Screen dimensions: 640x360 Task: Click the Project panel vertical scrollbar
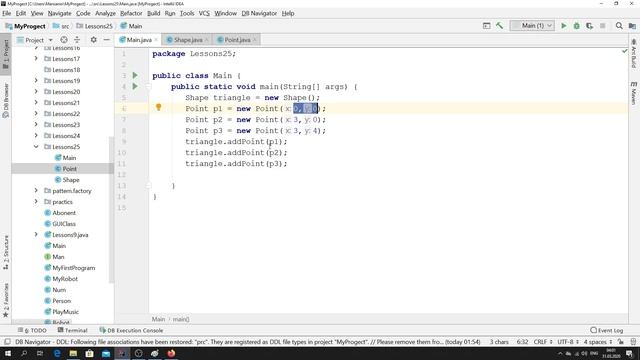point(111,209)
